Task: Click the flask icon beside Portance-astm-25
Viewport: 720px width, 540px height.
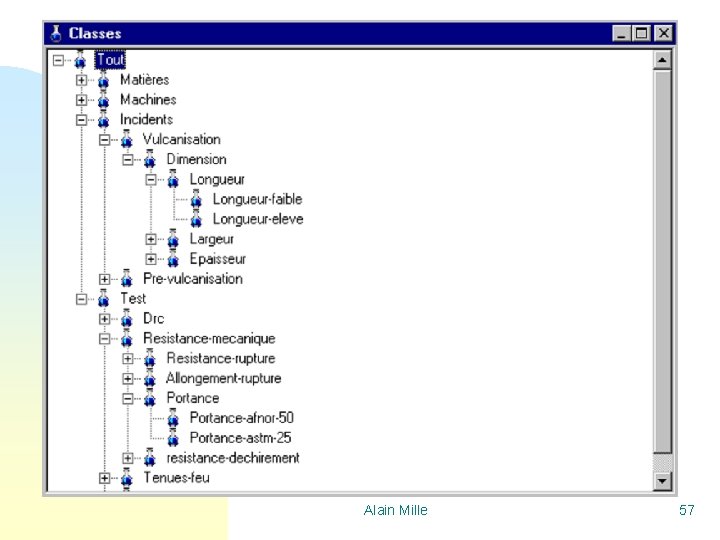Action: 173,438
